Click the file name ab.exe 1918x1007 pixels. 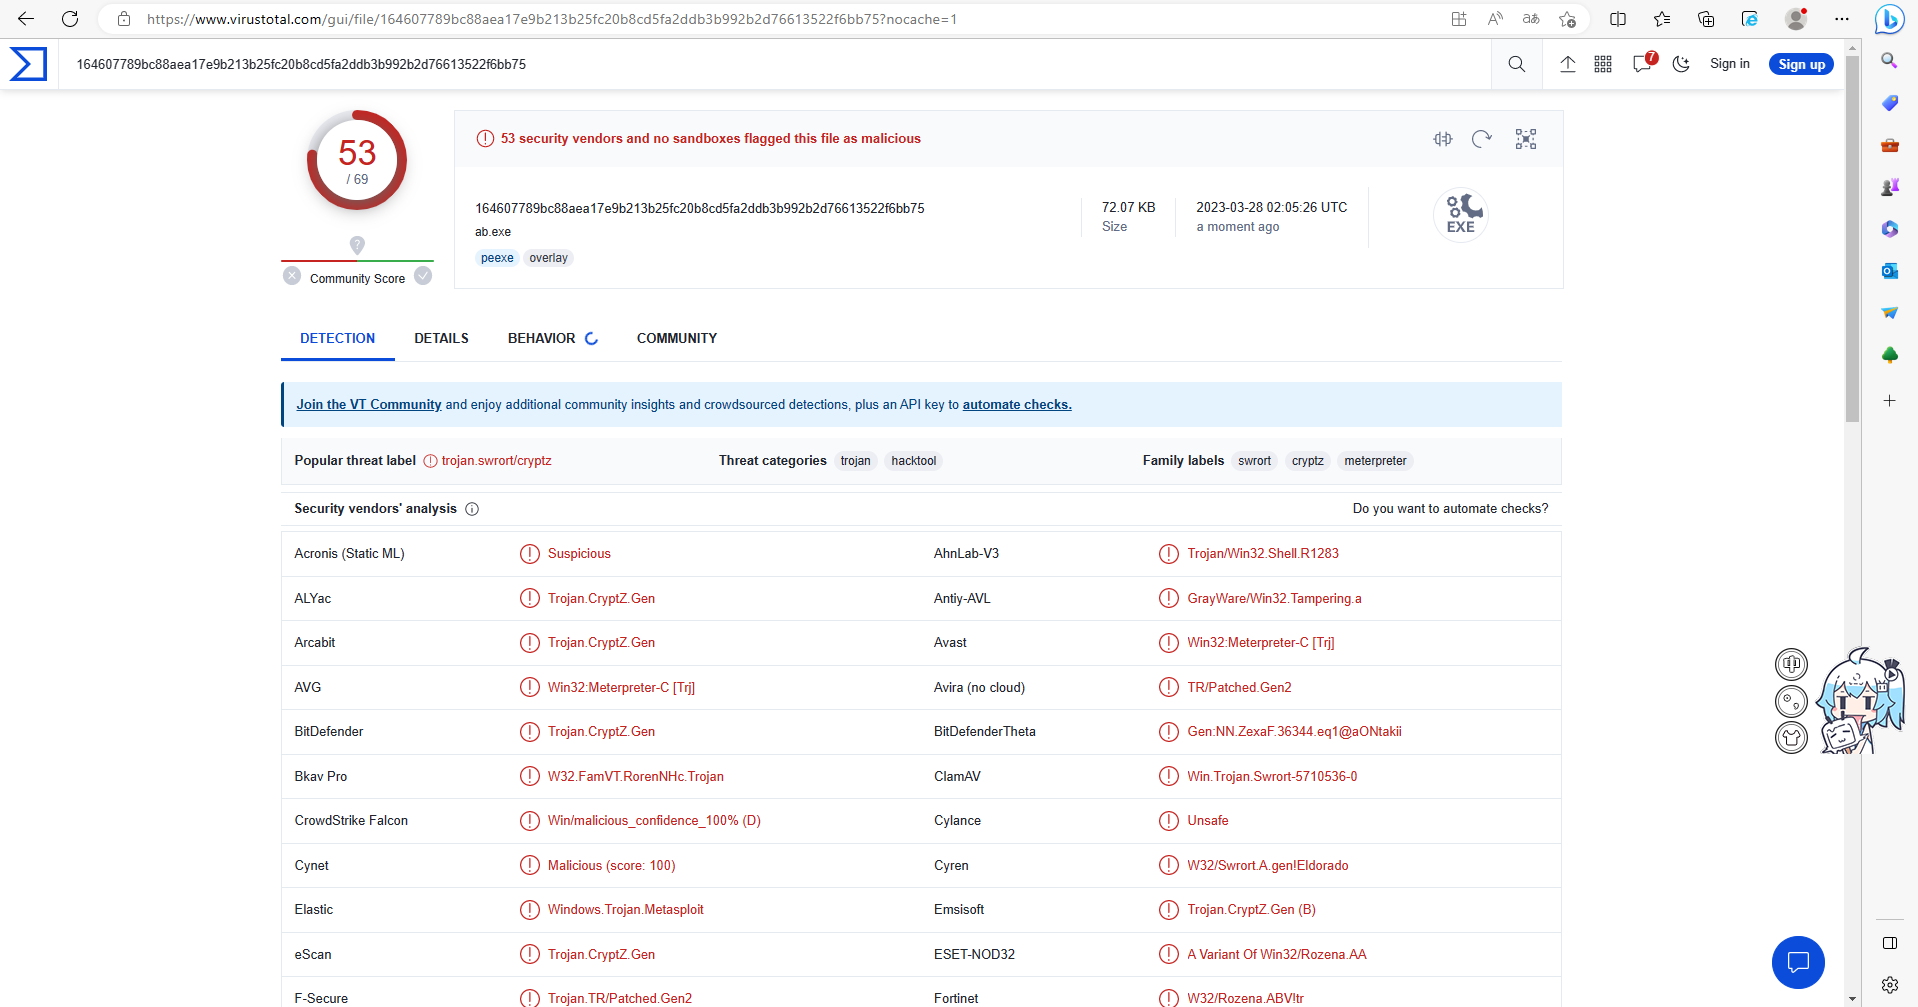pos(493,232)
